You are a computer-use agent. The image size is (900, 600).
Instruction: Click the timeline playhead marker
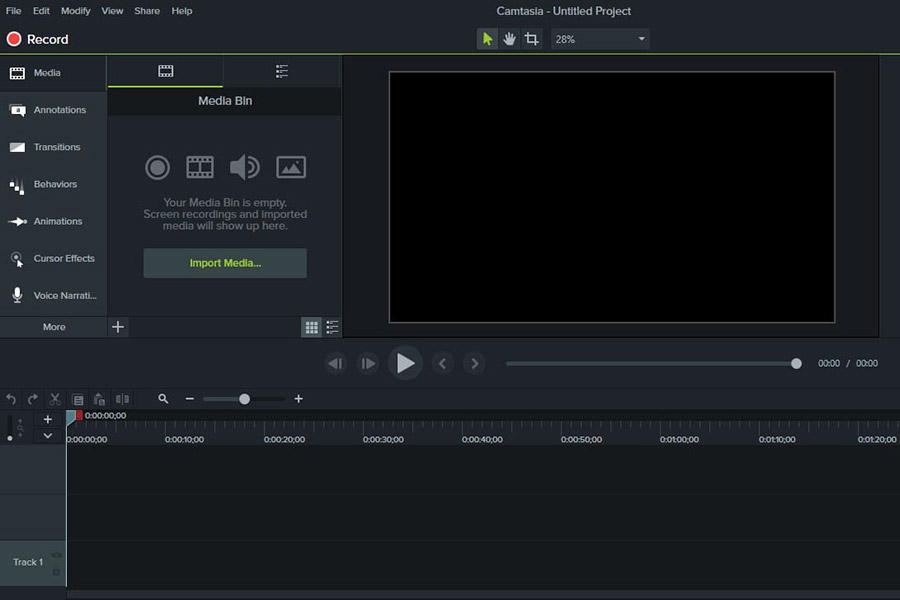coord(72,417)
